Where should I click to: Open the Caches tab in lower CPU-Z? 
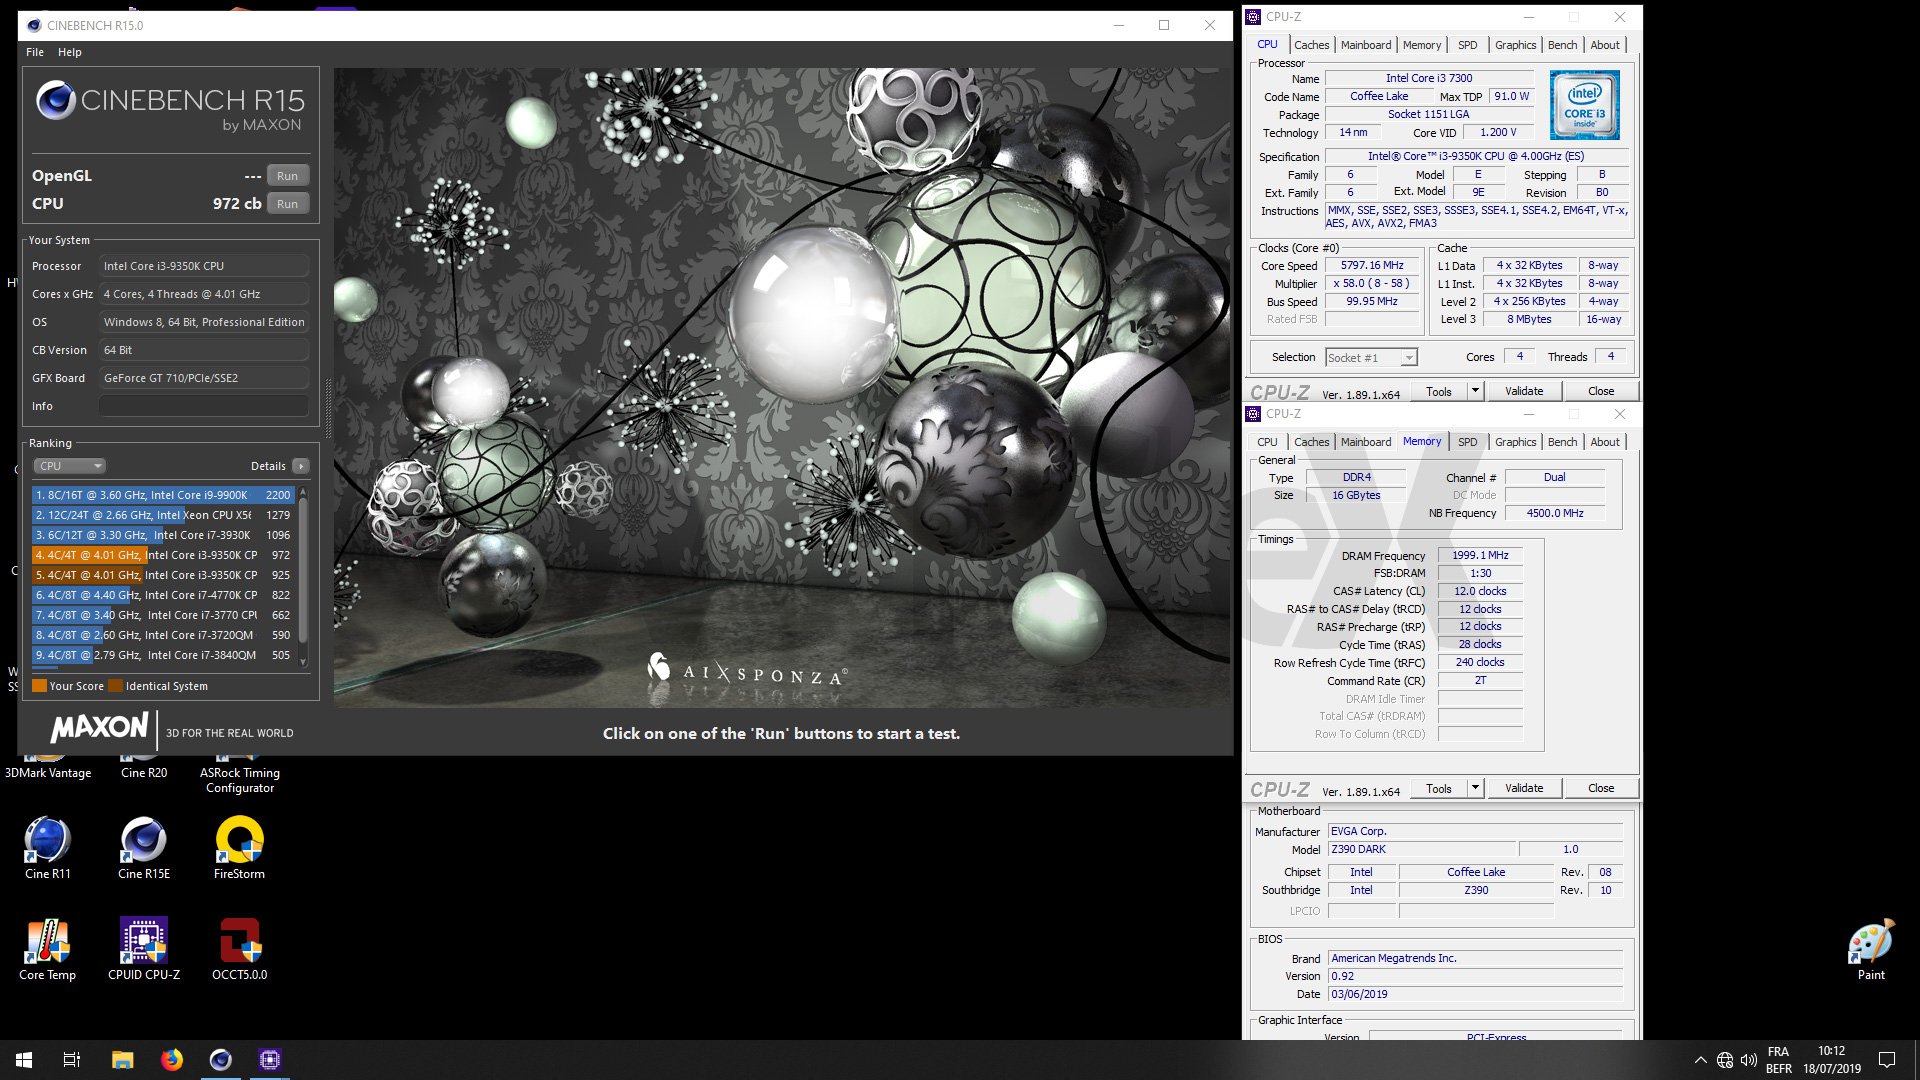coord(1311,442)
